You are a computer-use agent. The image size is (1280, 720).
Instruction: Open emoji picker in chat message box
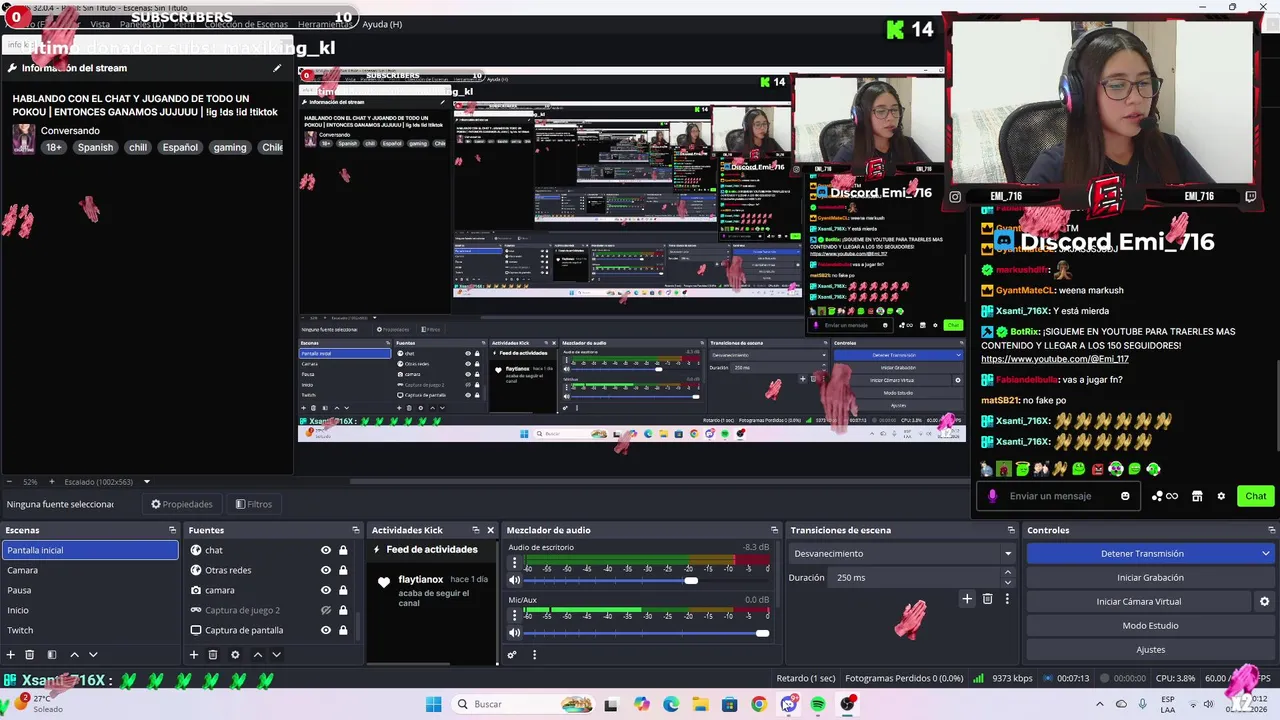click(x=1125, y=496)
